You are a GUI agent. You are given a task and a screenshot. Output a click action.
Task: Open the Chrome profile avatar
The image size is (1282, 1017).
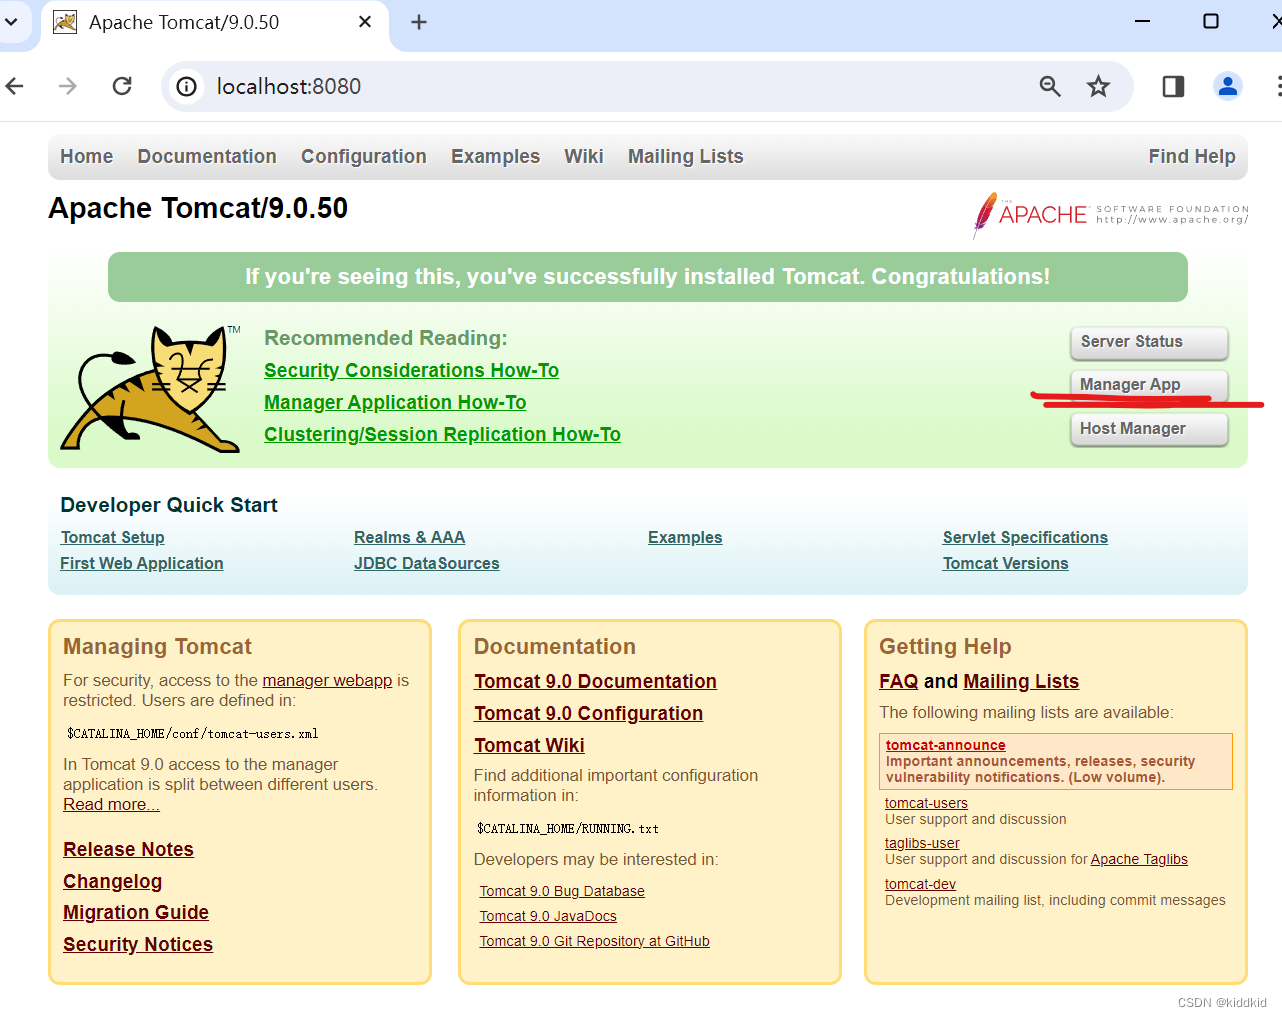[1228, 87]
